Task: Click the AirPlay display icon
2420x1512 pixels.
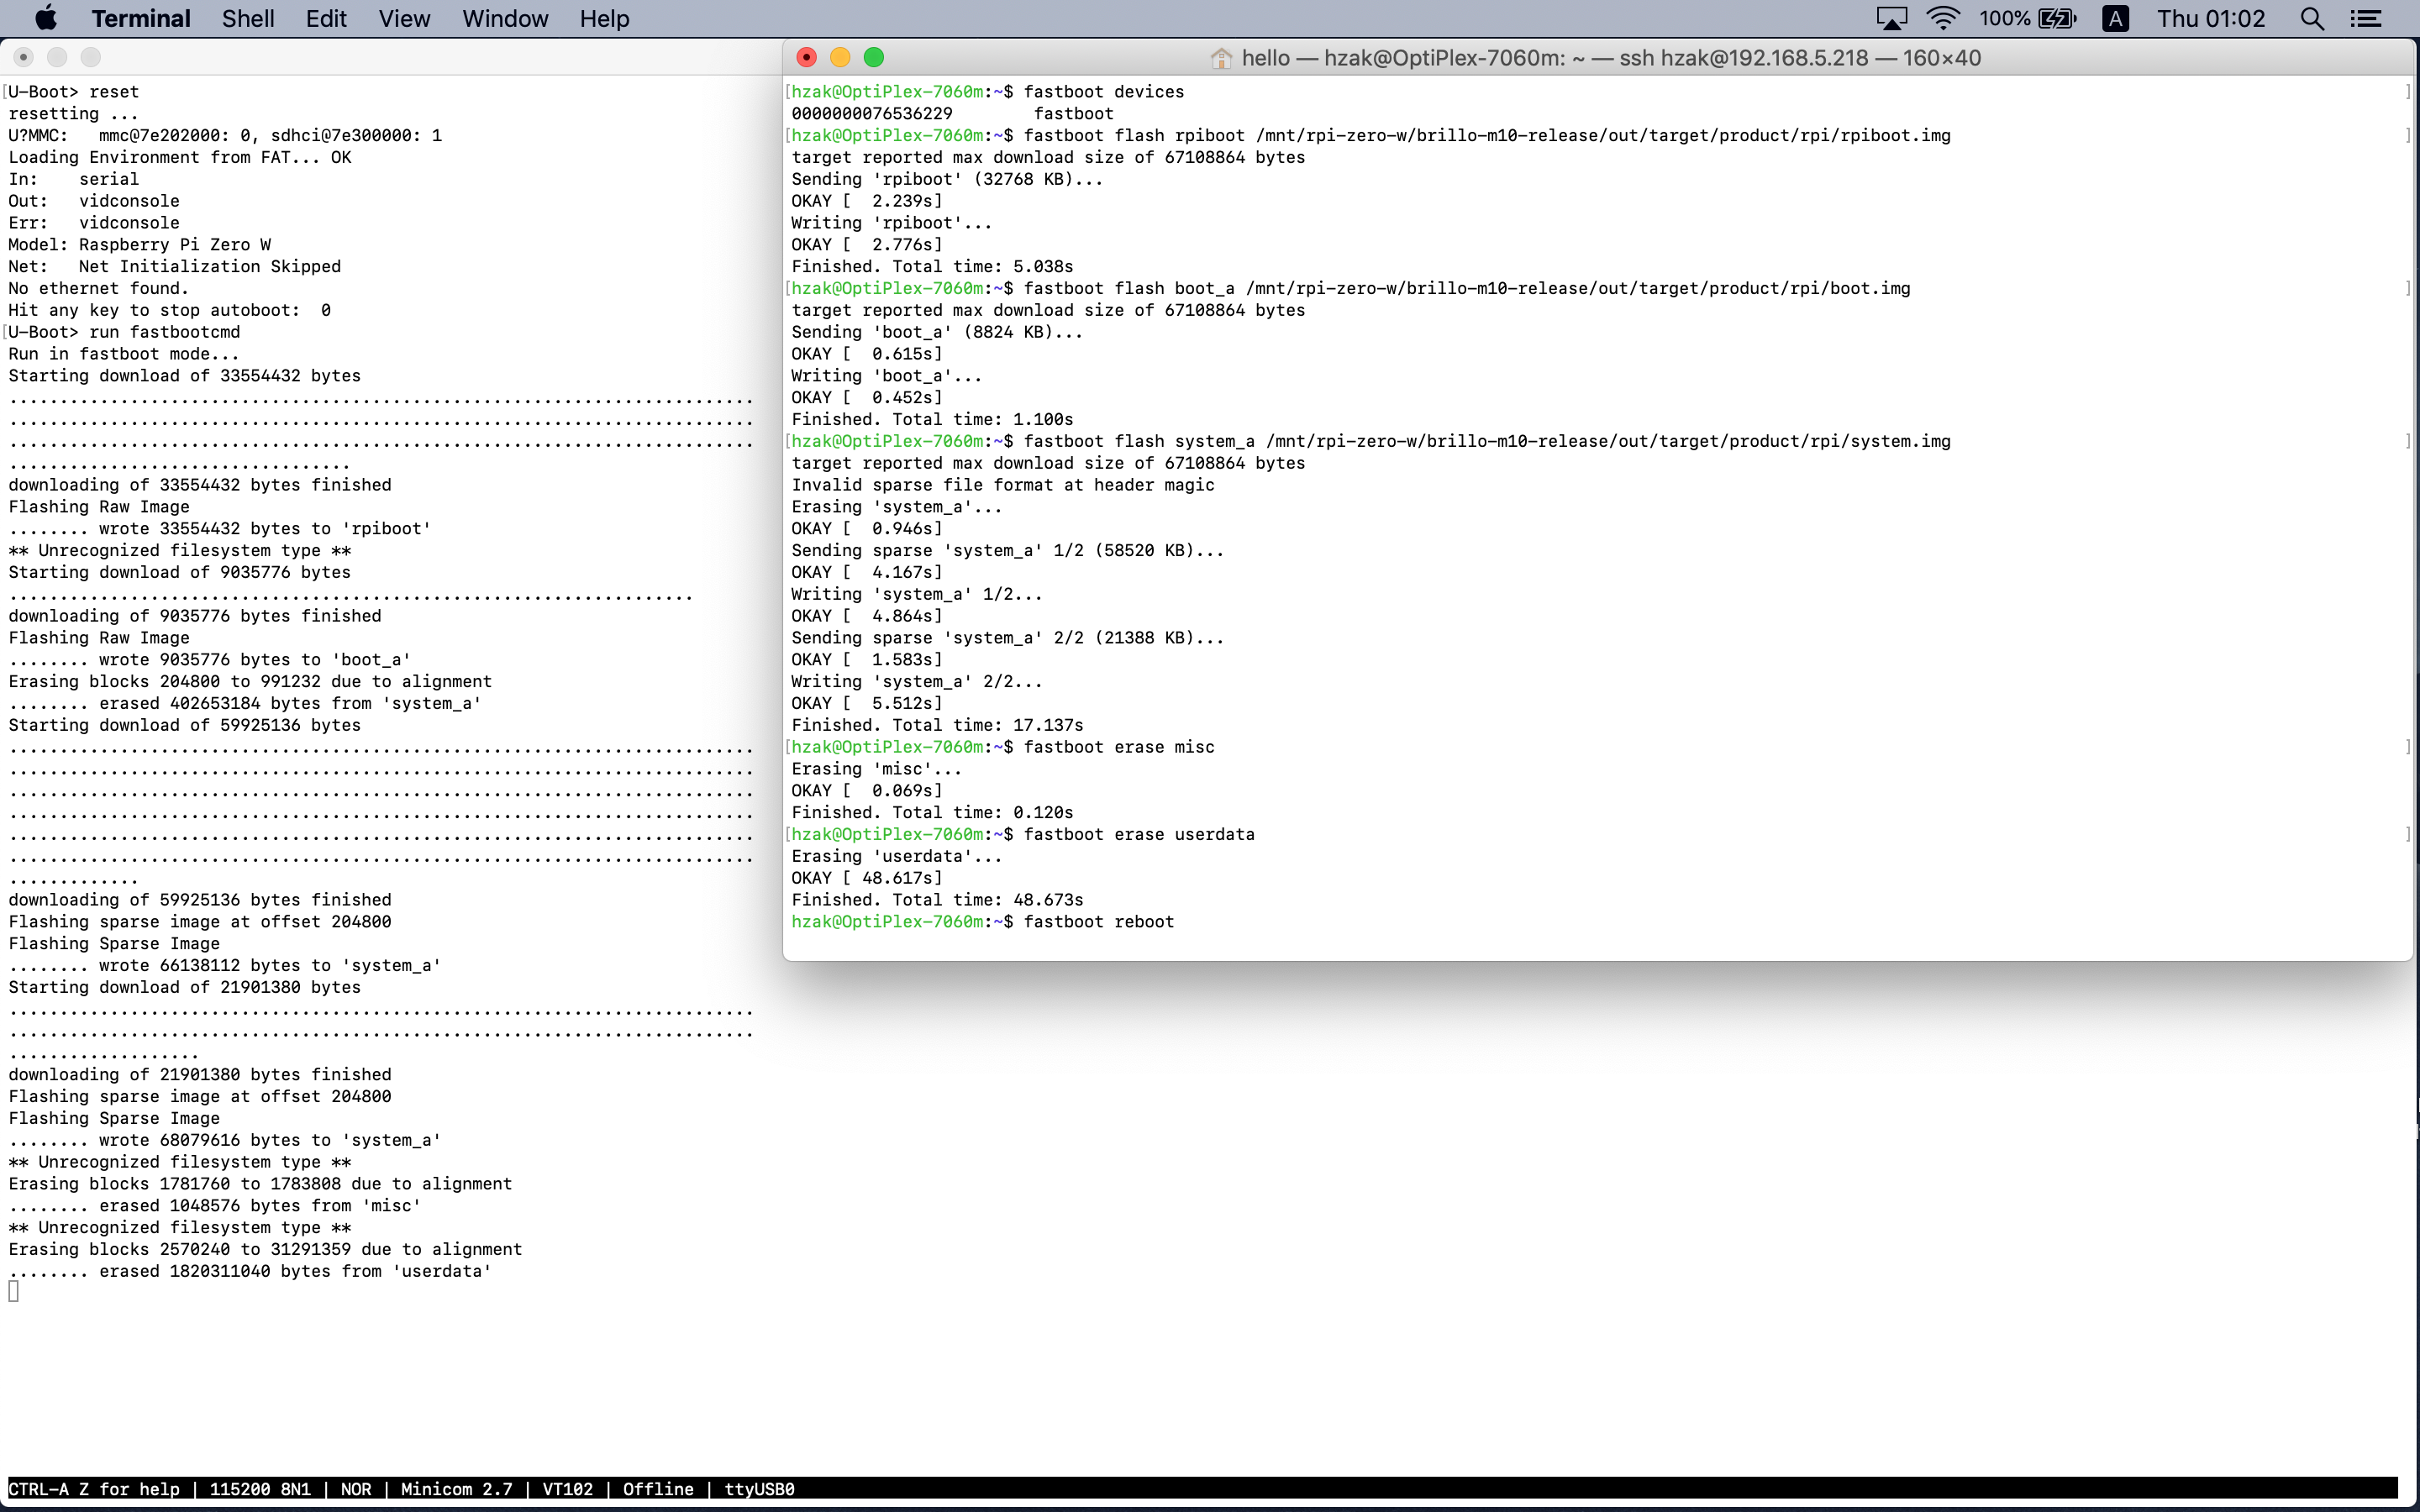Action: pos(1891,18)
